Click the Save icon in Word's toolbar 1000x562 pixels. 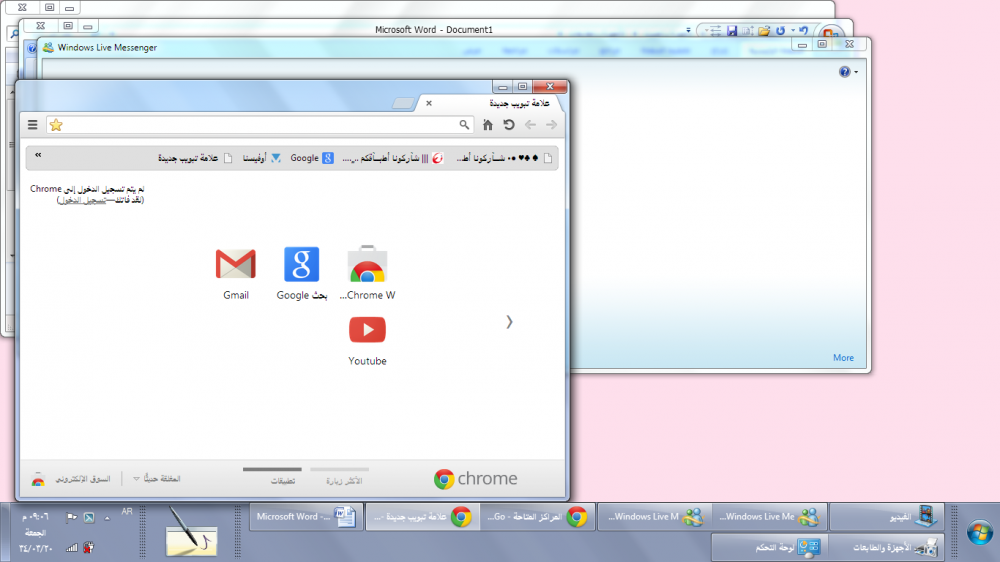[733, 31]
